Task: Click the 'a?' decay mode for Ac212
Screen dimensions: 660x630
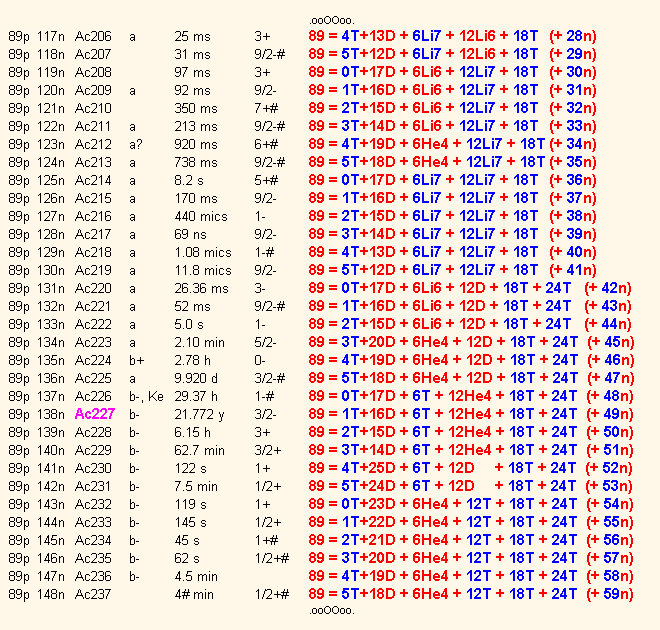Action: (x=135, y=144)
